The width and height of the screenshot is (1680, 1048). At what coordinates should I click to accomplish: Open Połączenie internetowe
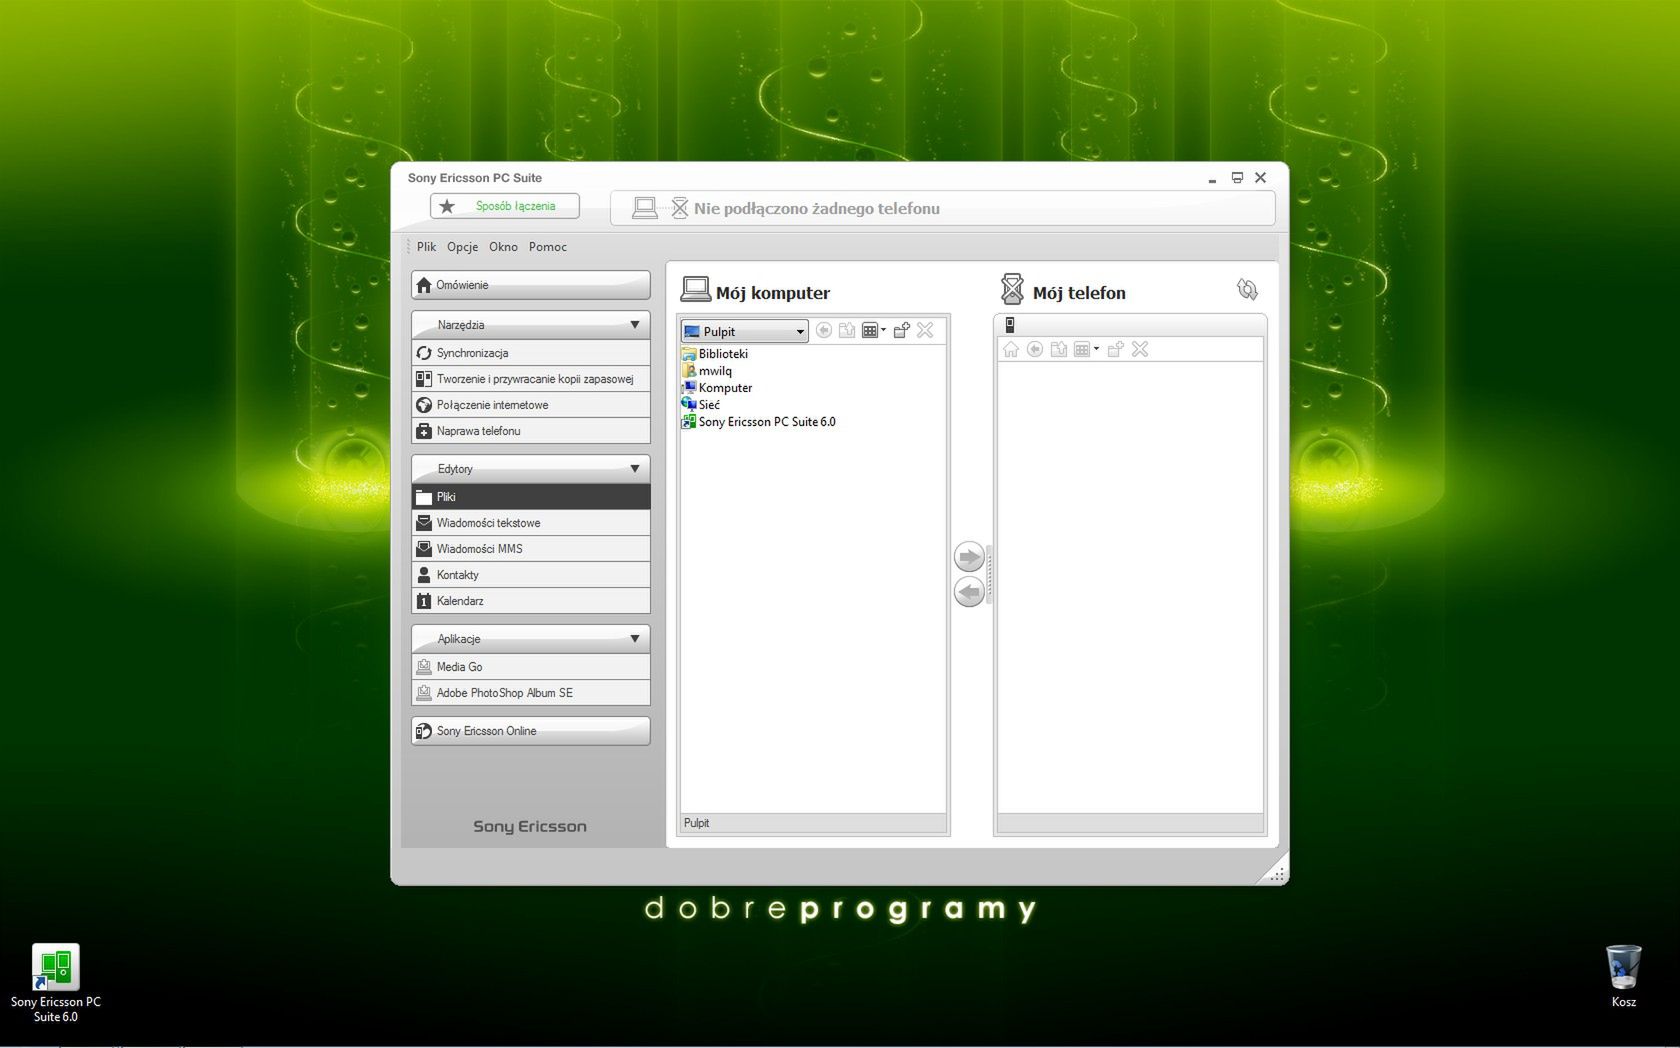(531, 405)
